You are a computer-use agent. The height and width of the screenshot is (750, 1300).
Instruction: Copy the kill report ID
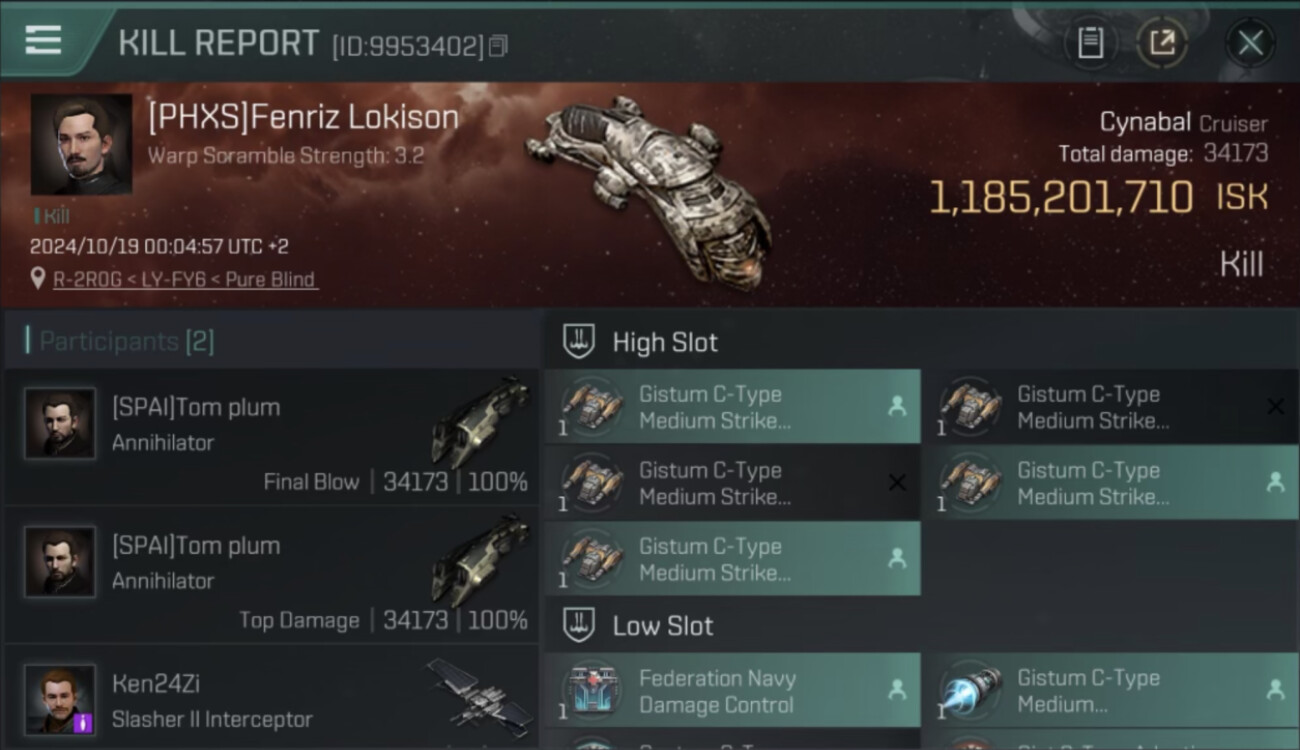click(498, 46)
